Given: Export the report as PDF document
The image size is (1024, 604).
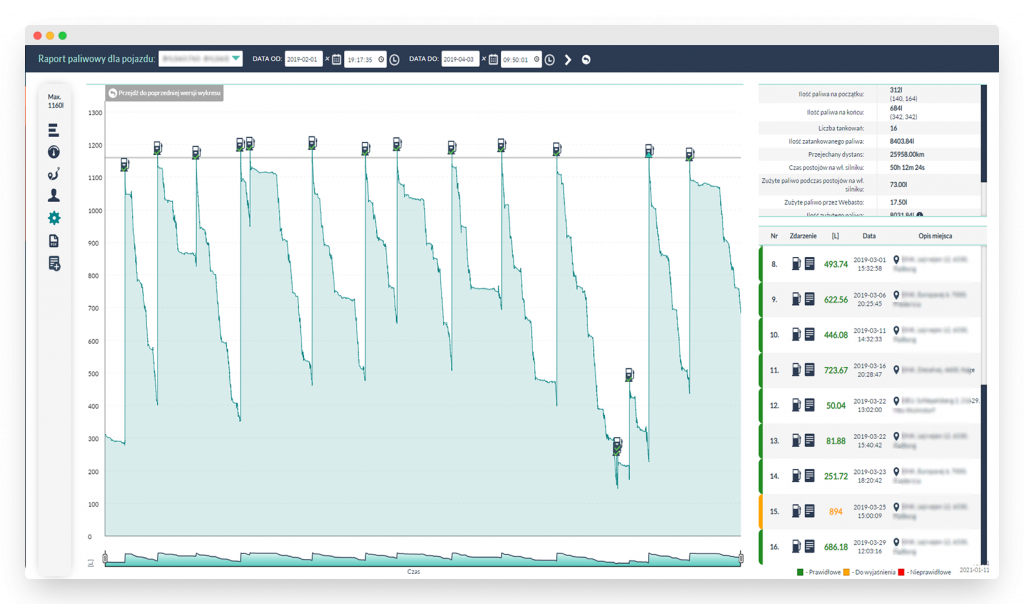Looking at the screenshot, I should click(54, 241).
